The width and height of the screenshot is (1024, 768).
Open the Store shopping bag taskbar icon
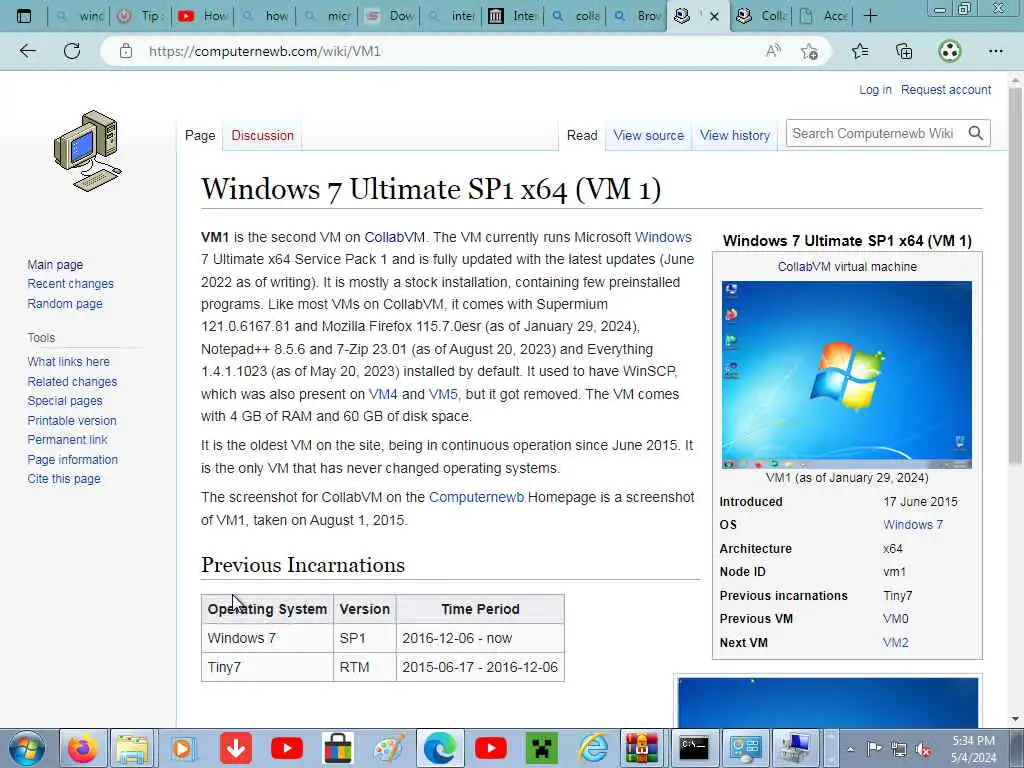pyautogui.click(x=338, y=748)
